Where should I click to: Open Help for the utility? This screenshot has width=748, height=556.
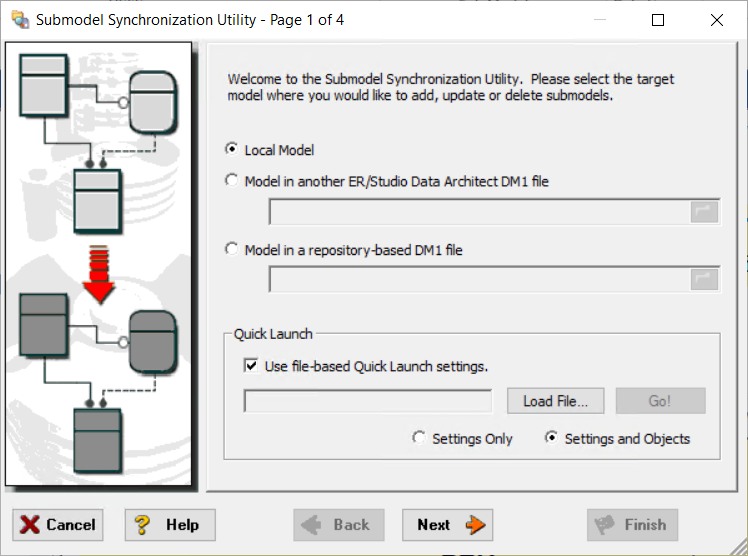tap(170, 525)
